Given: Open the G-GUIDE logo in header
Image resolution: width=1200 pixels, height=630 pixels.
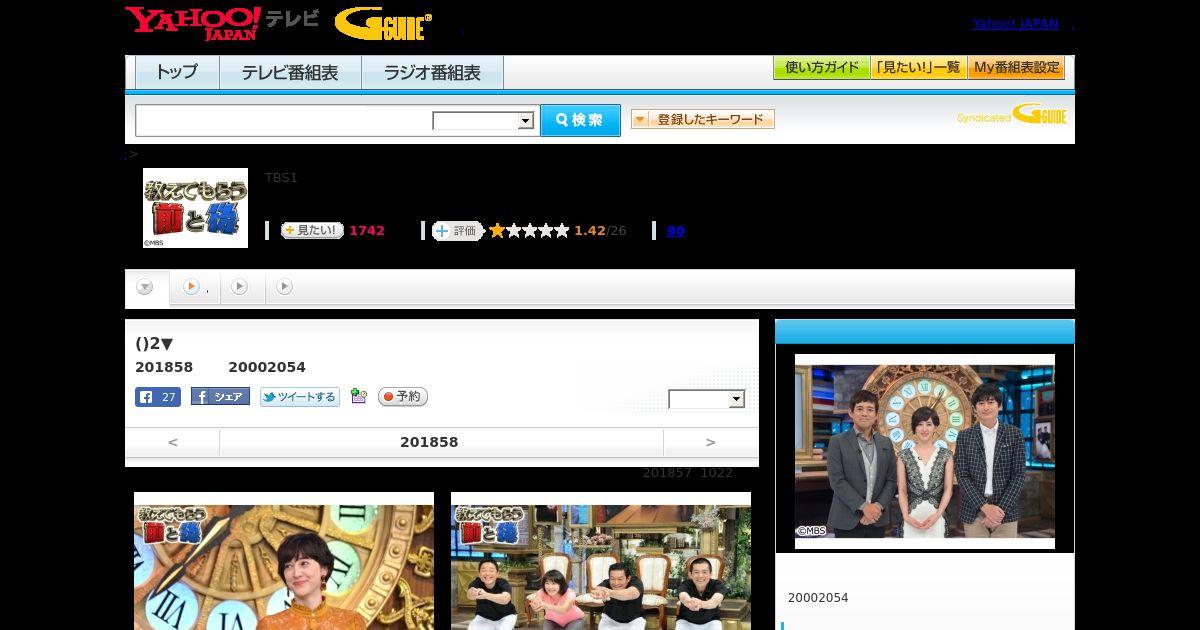Looking at the screenshot, I should click(x=383, y=23).
